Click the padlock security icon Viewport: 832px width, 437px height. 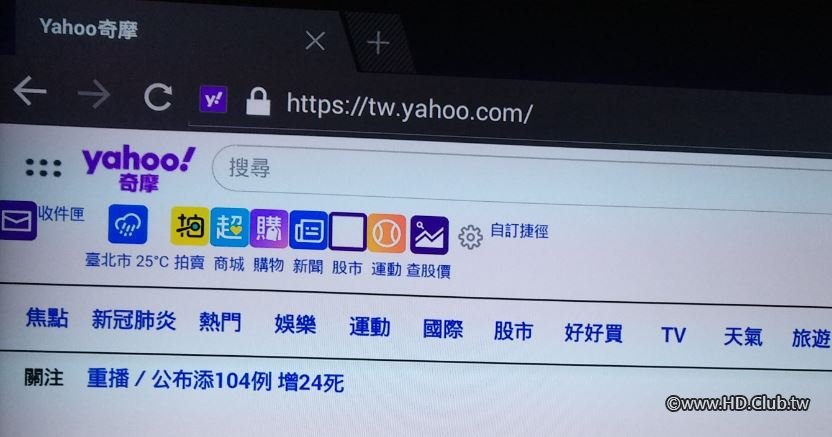(258, 101)
